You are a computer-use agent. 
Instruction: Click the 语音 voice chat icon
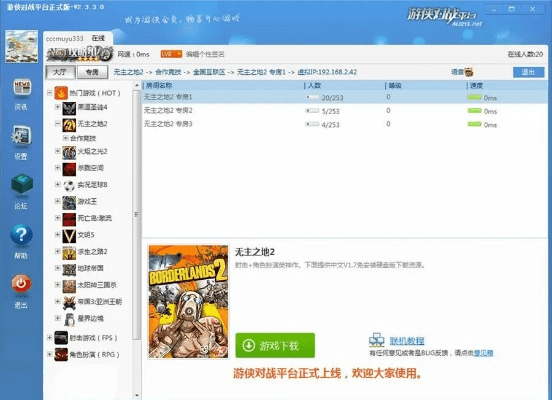tap(469, 72)
